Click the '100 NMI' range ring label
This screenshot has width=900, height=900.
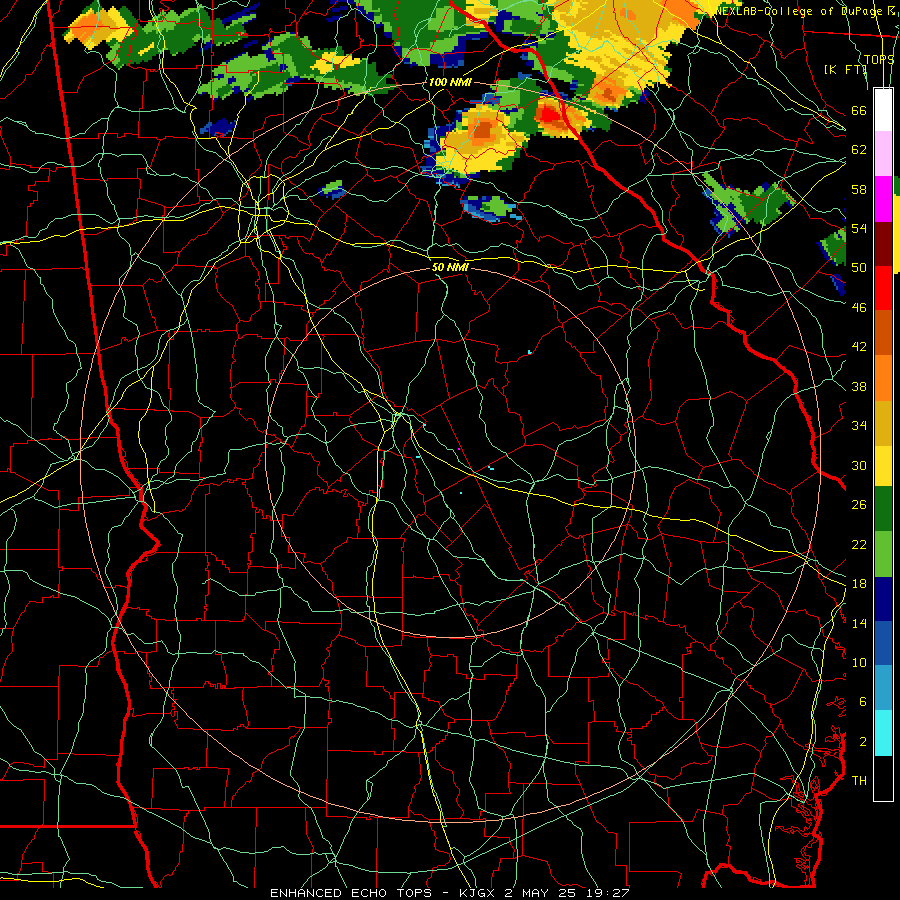click(x=450, y=82)
